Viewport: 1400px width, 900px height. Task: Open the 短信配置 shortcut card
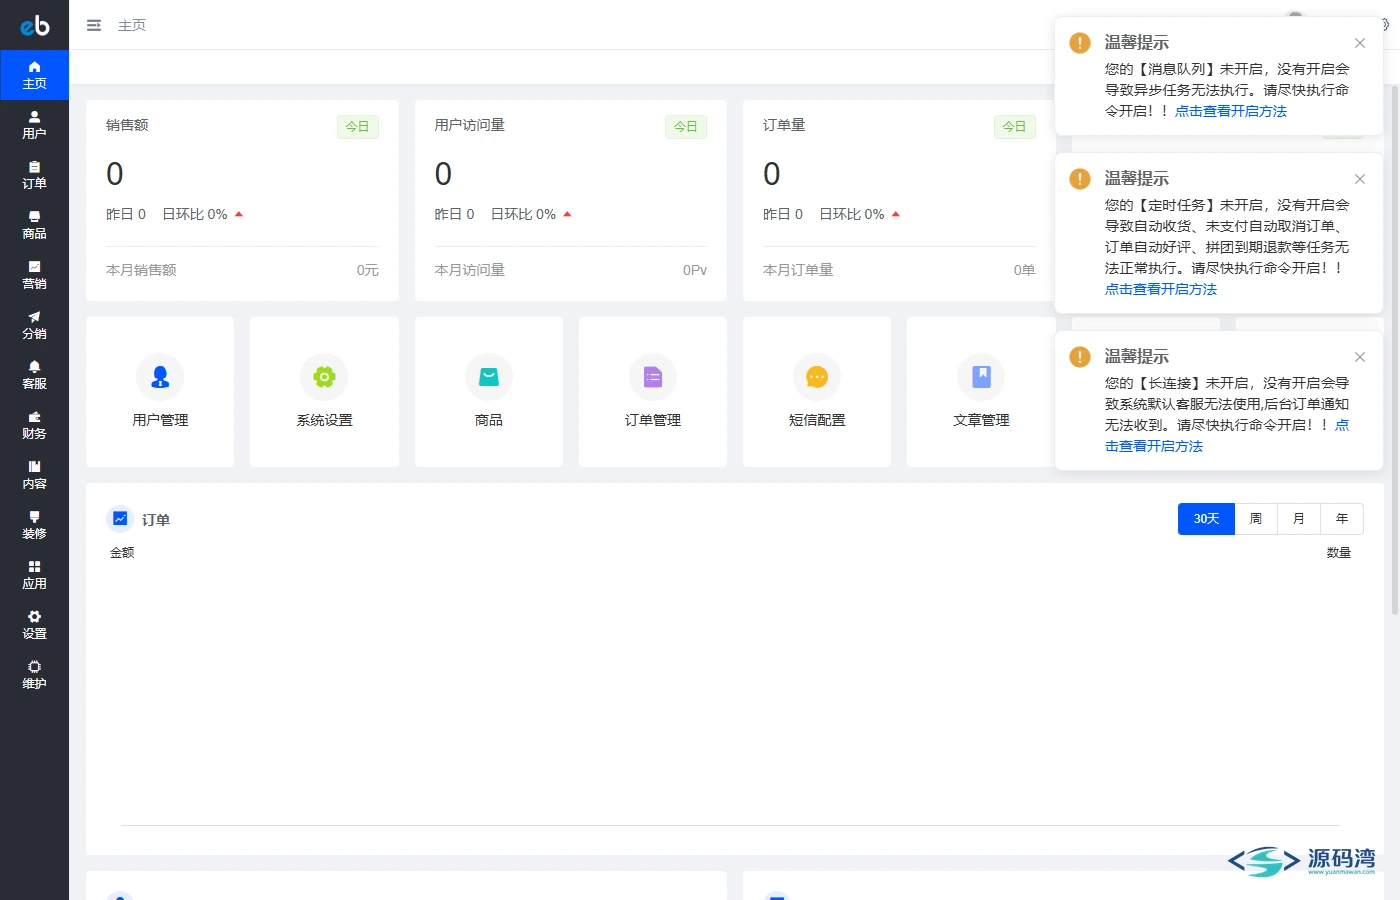817,392
